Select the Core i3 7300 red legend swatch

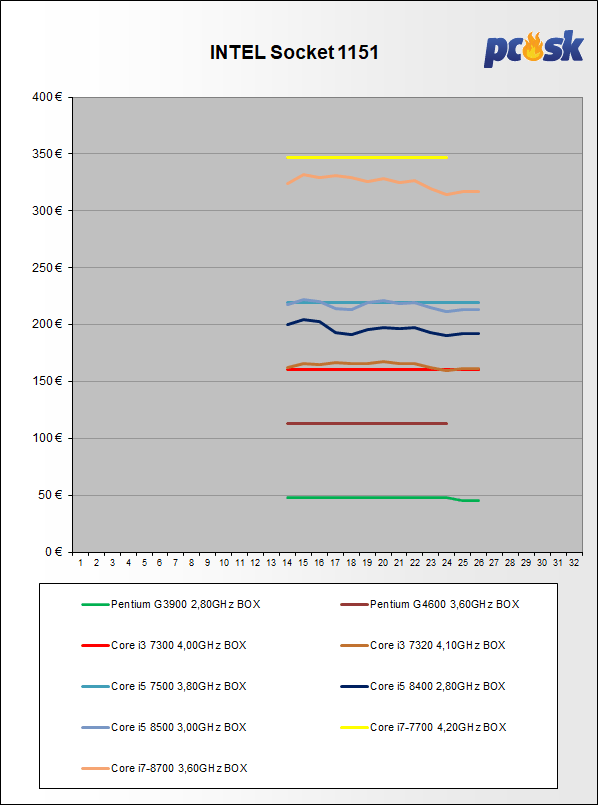[95, 645]
